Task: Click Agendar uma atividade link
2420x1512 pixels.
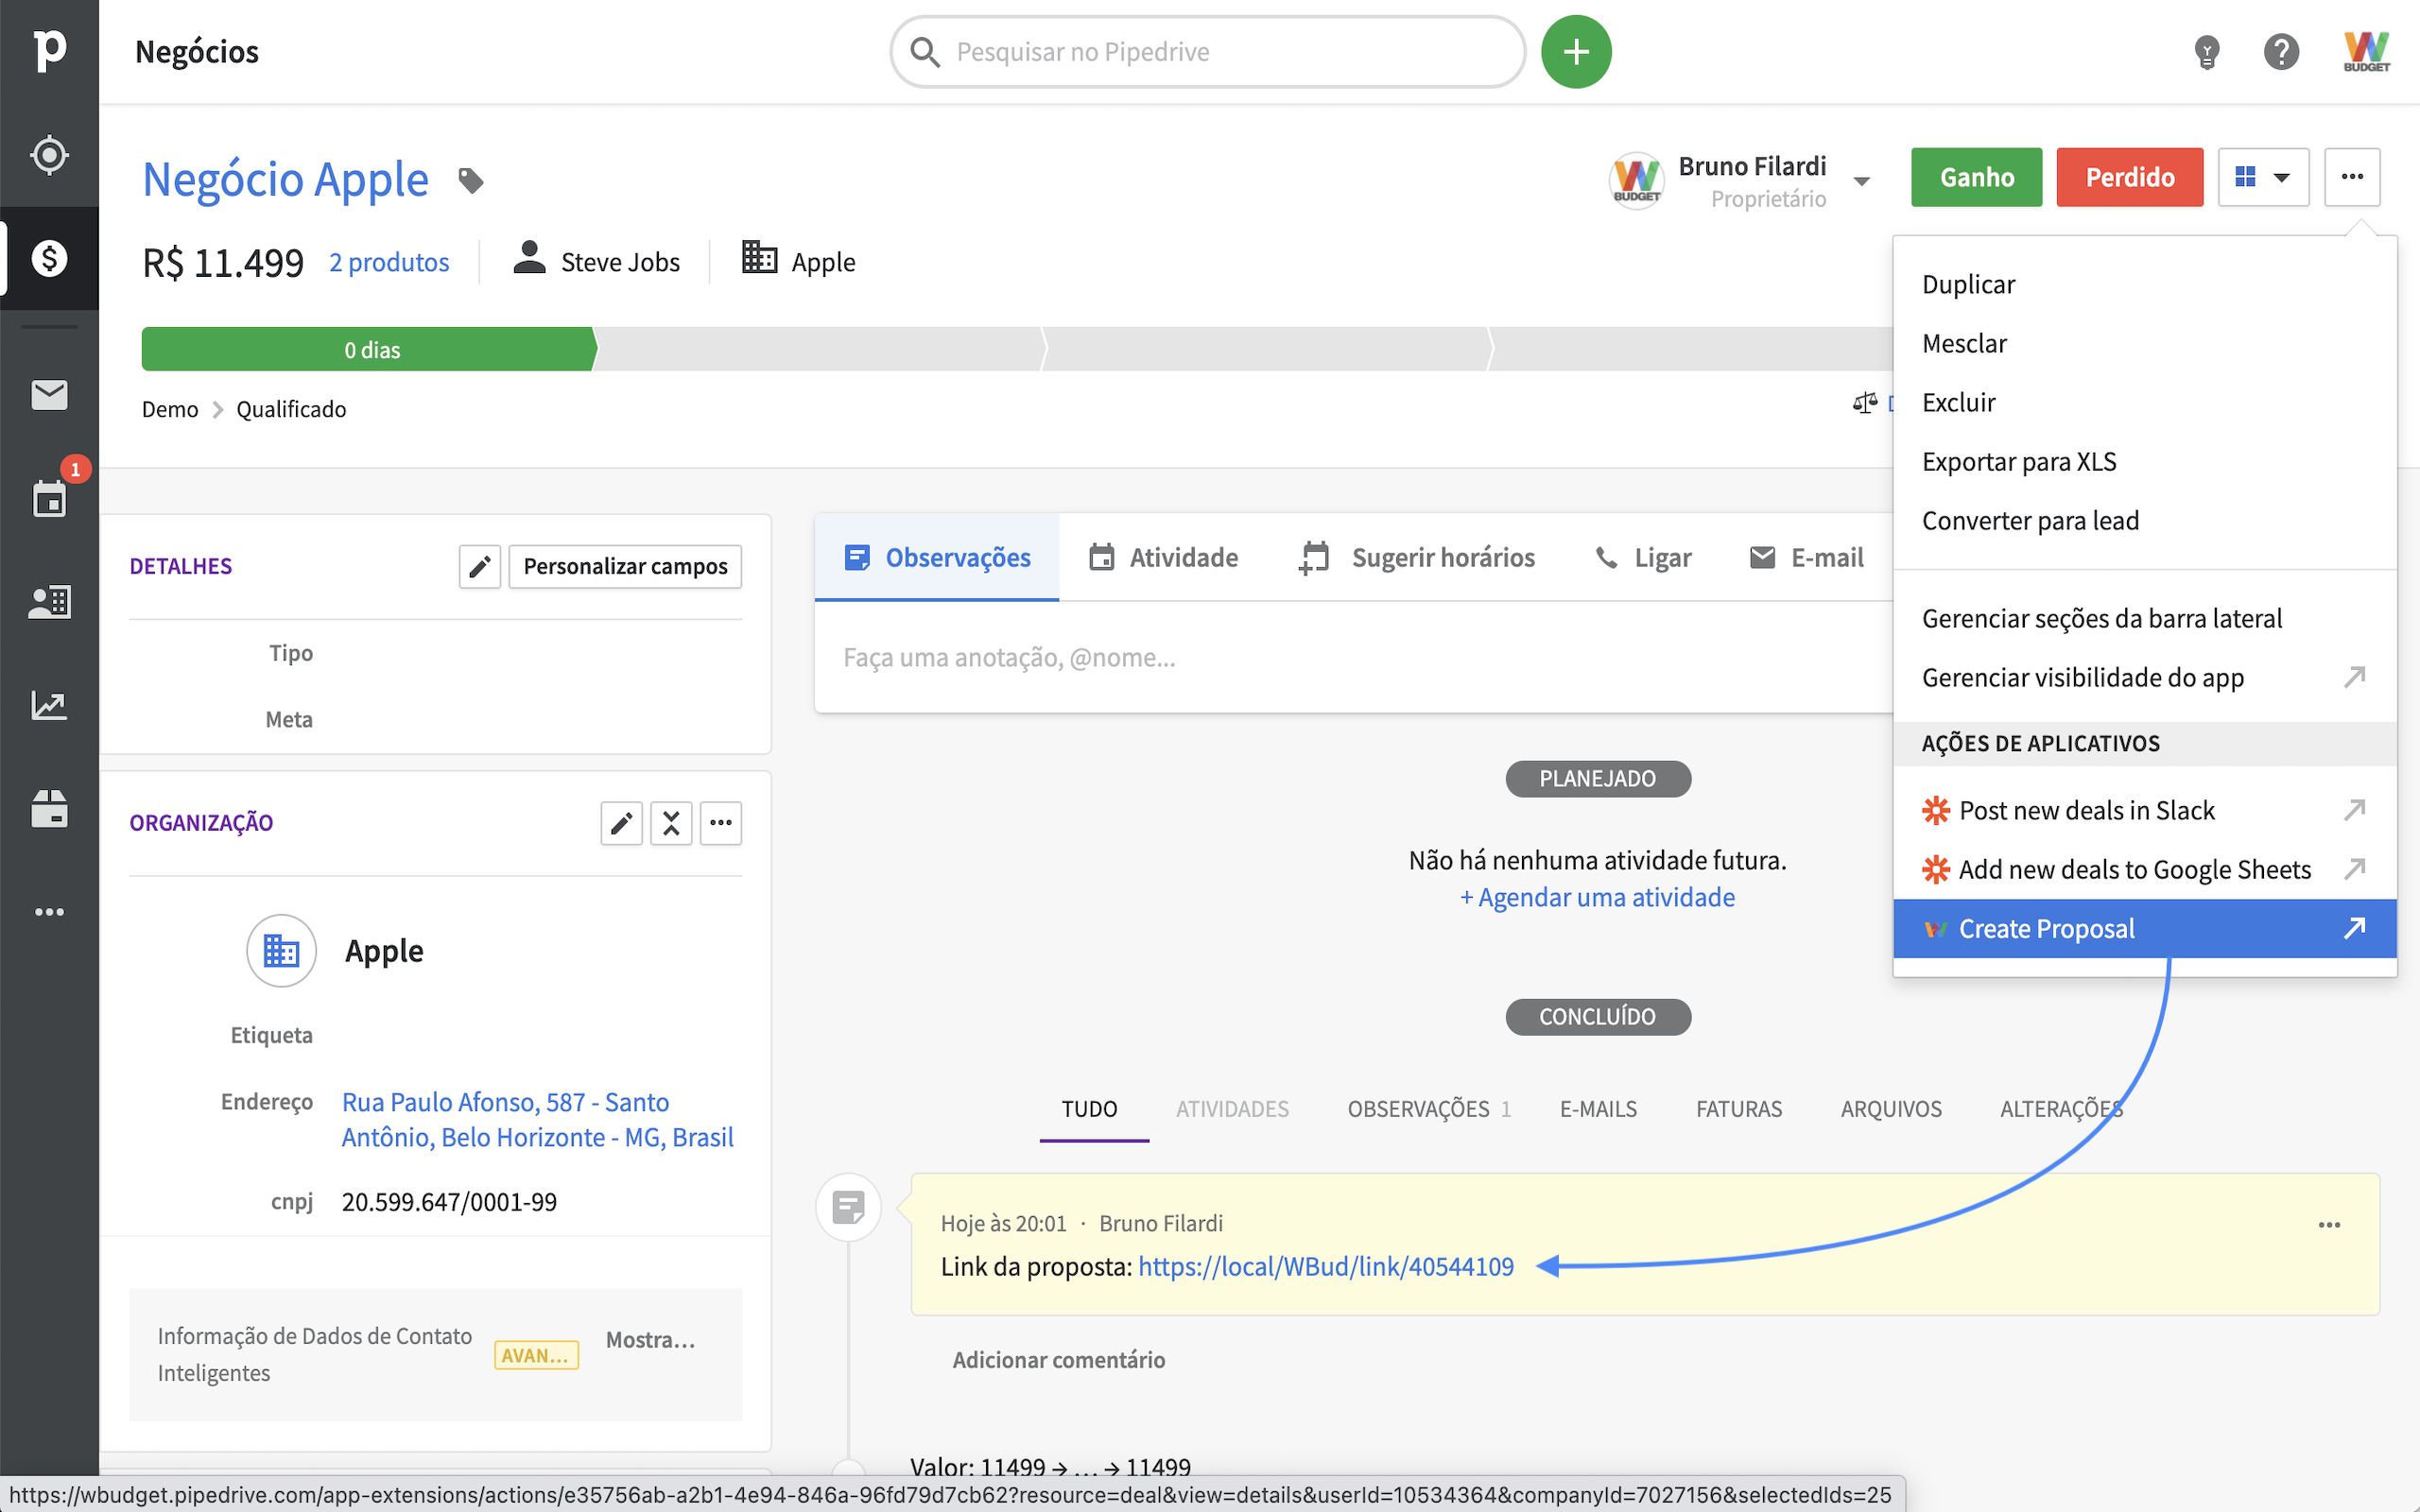Action: click(1597, 897)
